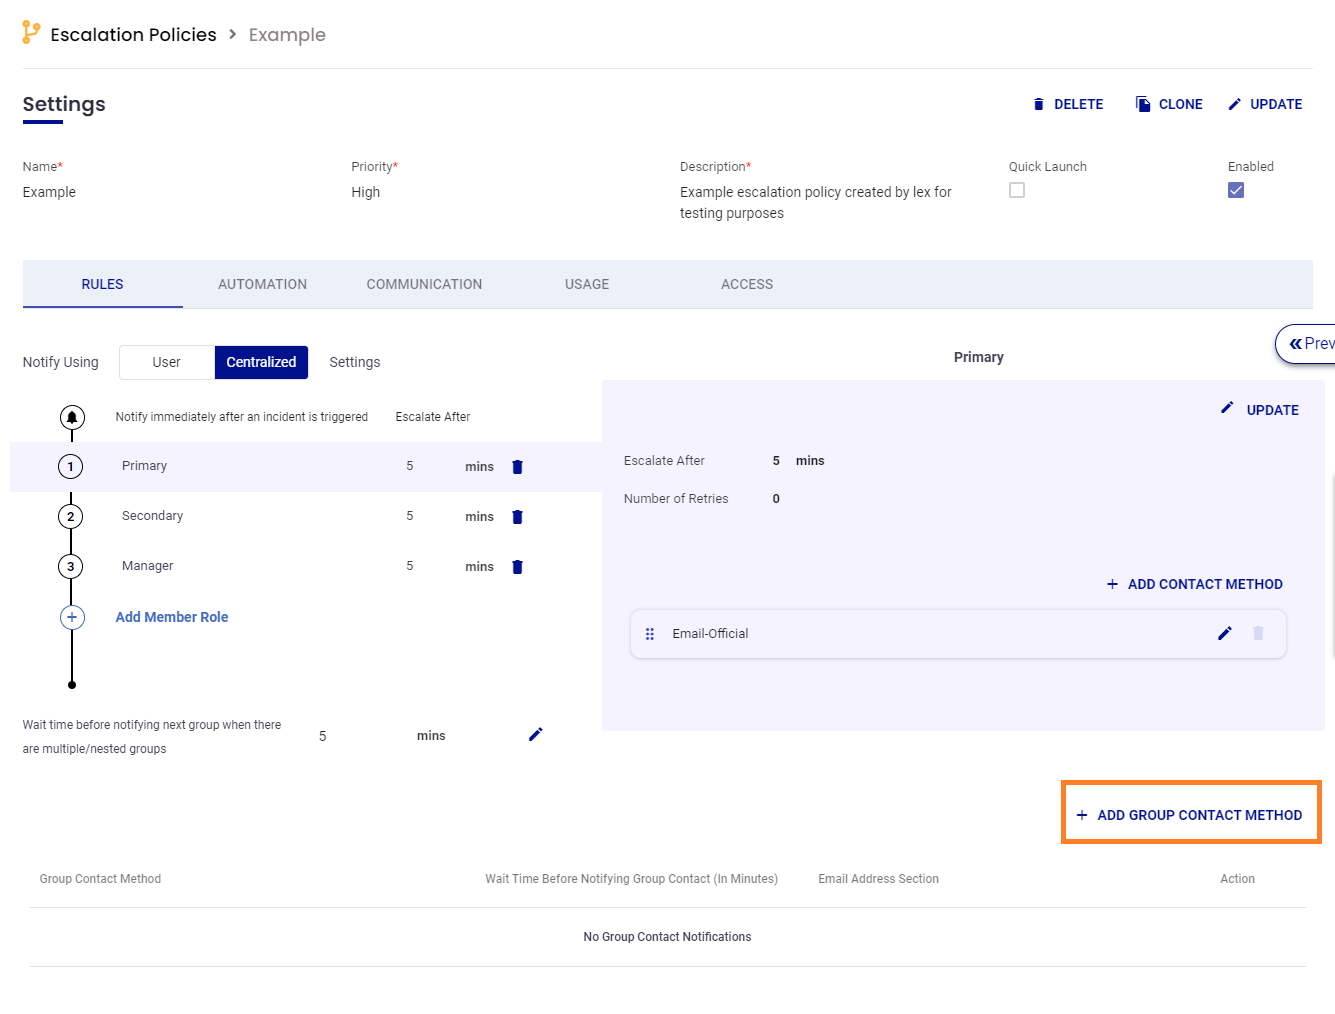Go to previous with Prev button
This screenshot has width=1335, height=1014.
[1310, 343]
